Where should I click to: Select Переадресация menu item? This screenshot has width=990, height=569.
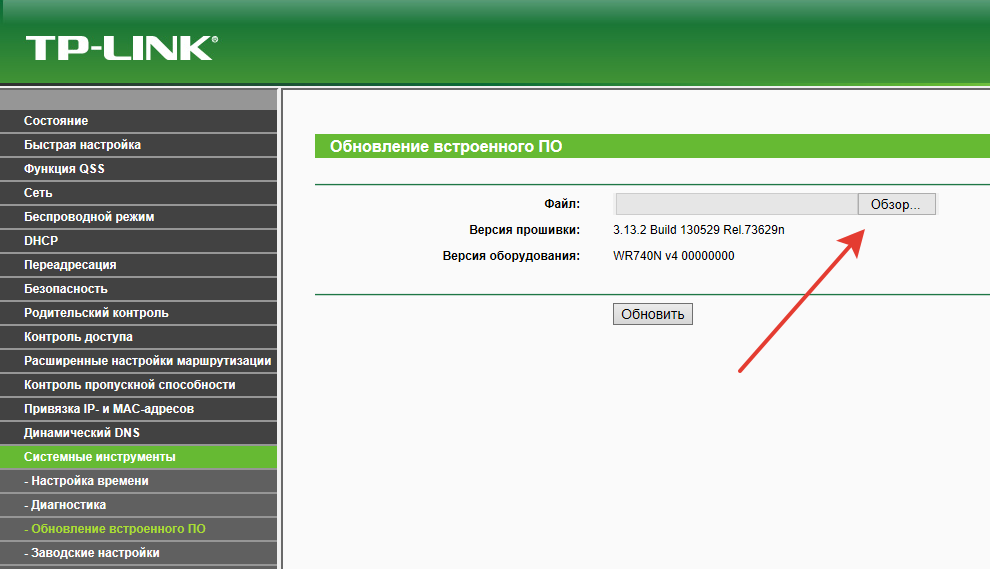pos(138,265)
